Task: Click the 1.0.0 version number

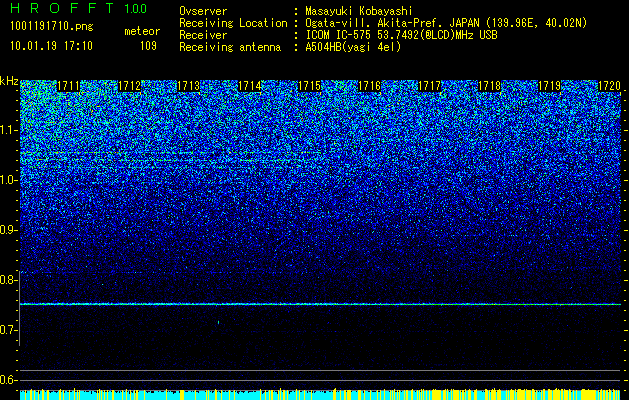Action: click(136, 9)
